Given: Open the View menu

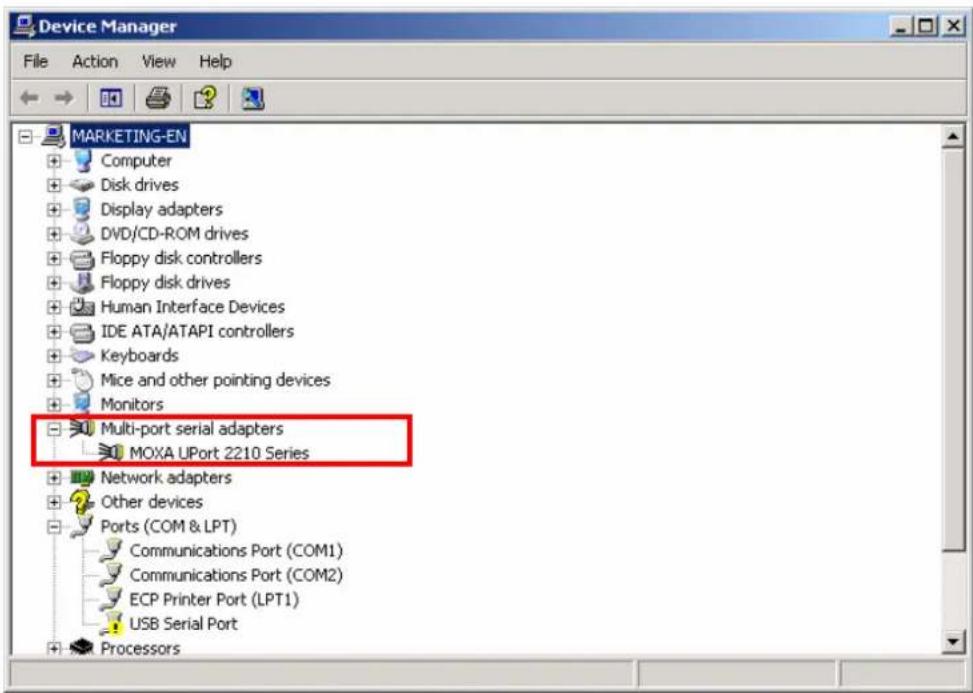Looking at the screenshot, I should click(158, 61).
